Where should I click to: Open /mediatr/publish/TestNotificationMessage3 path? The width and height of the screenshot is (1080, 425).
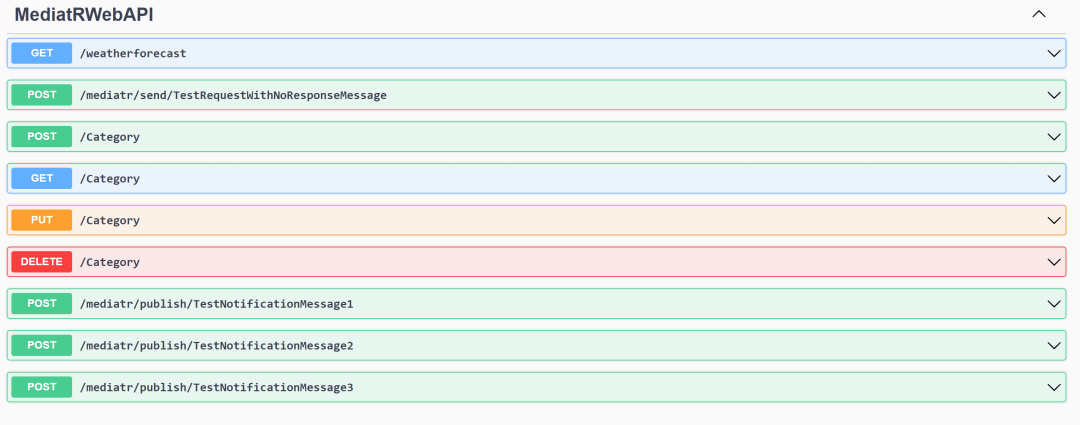click(216, 387)
